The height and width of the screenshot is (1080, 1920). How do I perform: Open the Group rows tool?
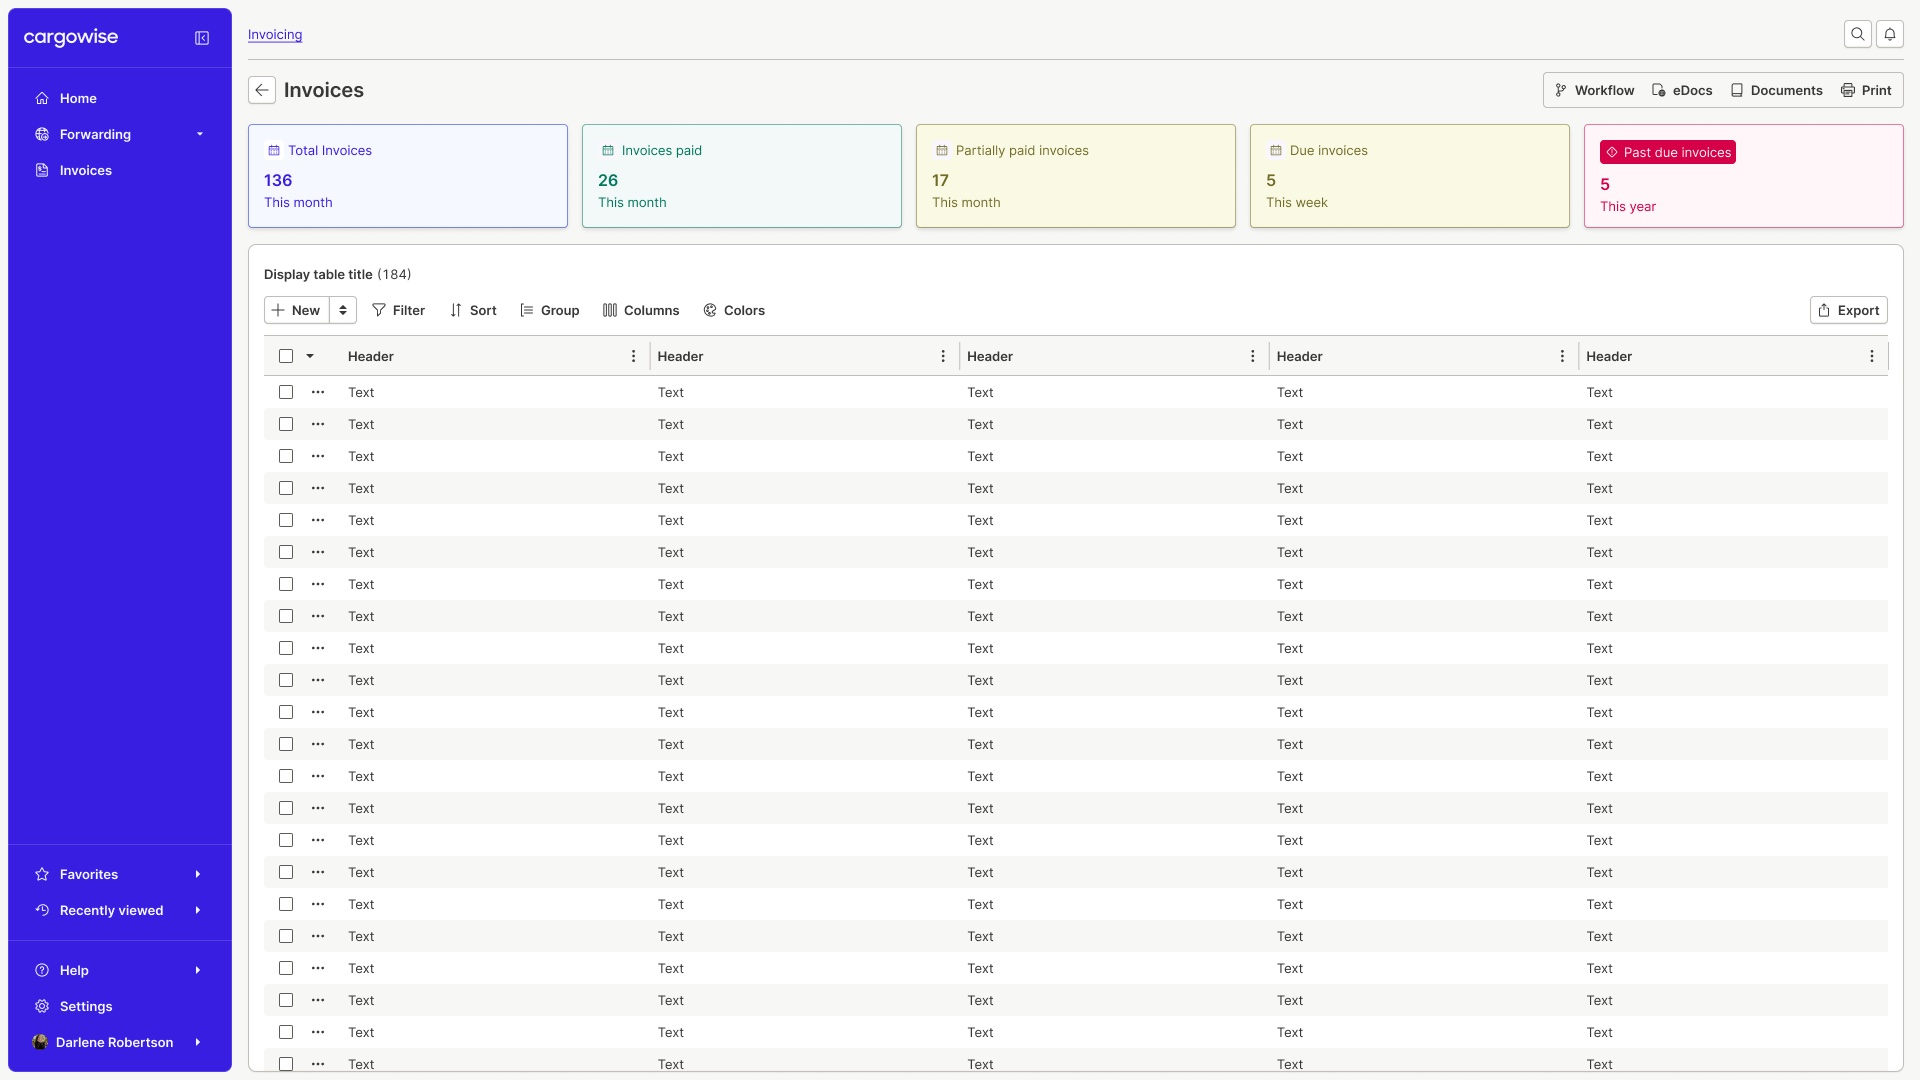550,310
